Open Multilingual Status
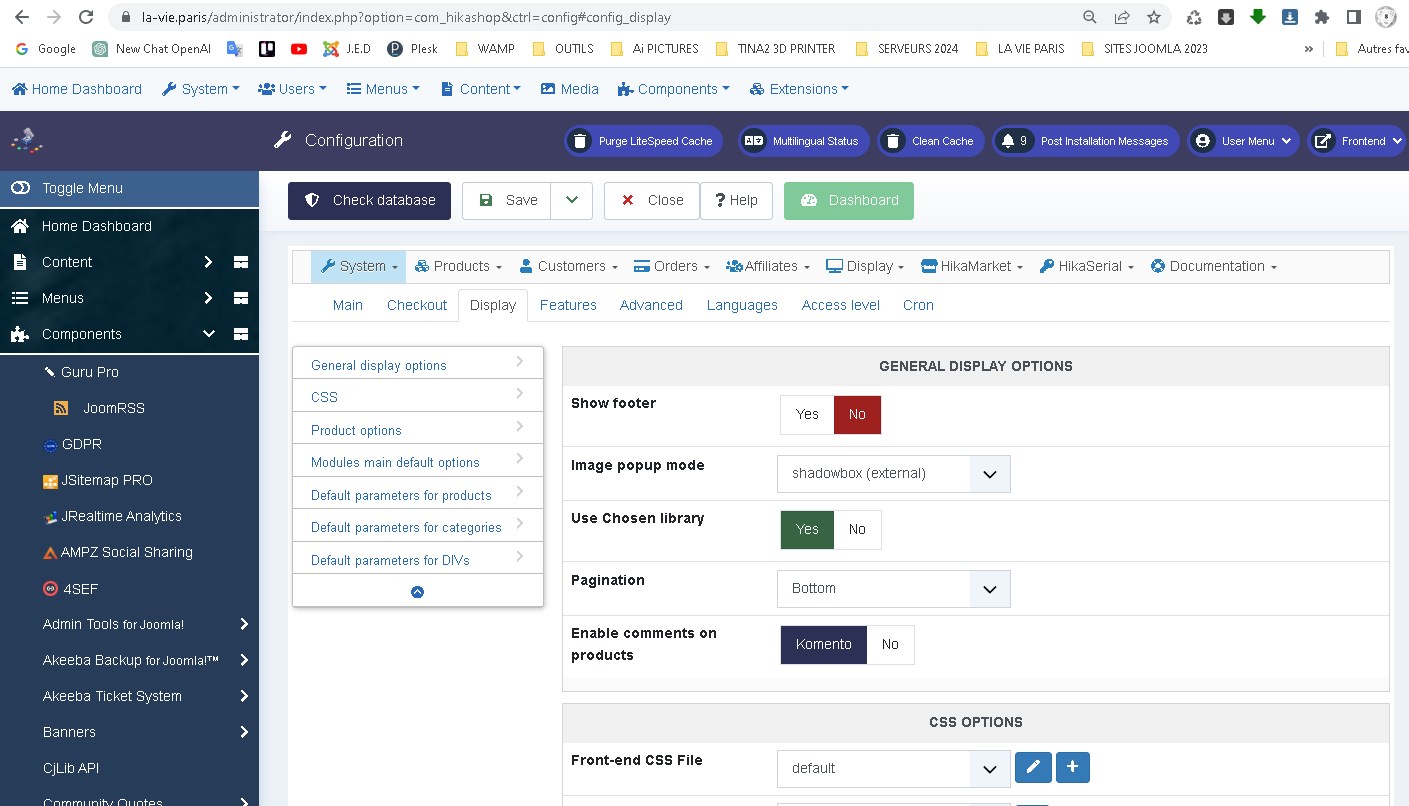Screen dimensions: 1409x806 [804, 141]
